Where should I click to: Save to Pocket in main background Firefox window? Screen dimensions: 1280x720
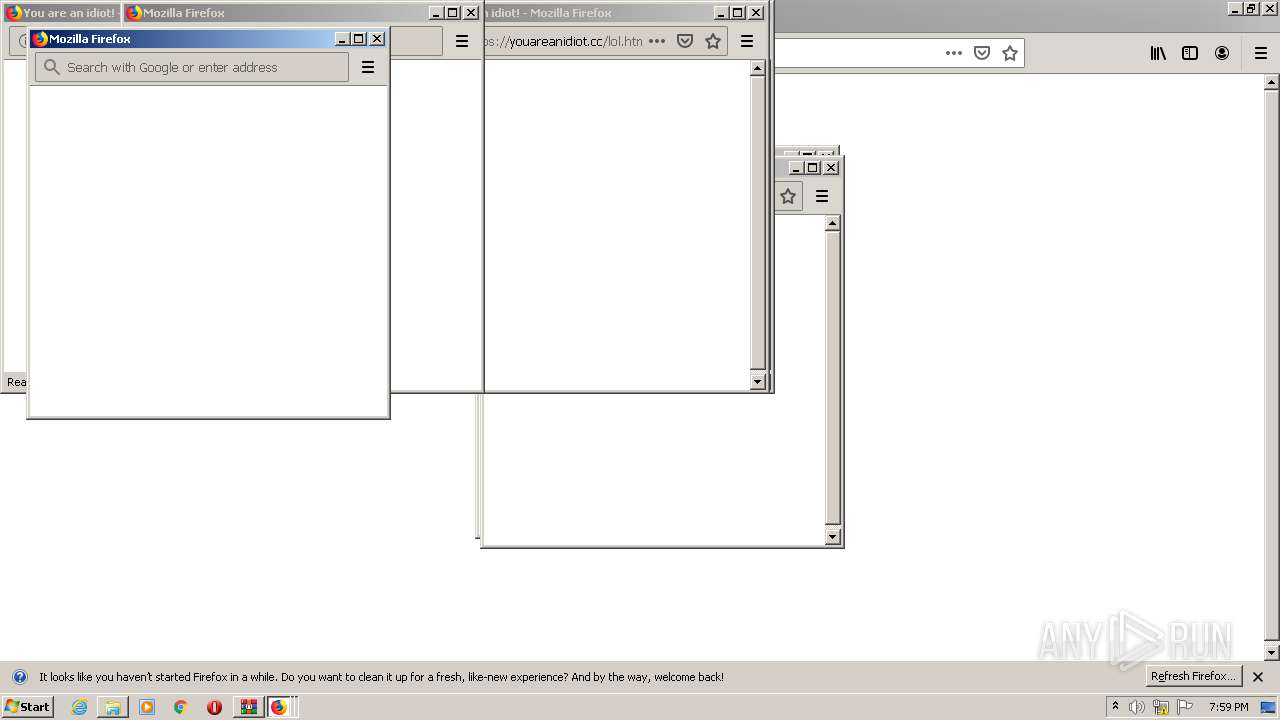click(x=982, y=53)
